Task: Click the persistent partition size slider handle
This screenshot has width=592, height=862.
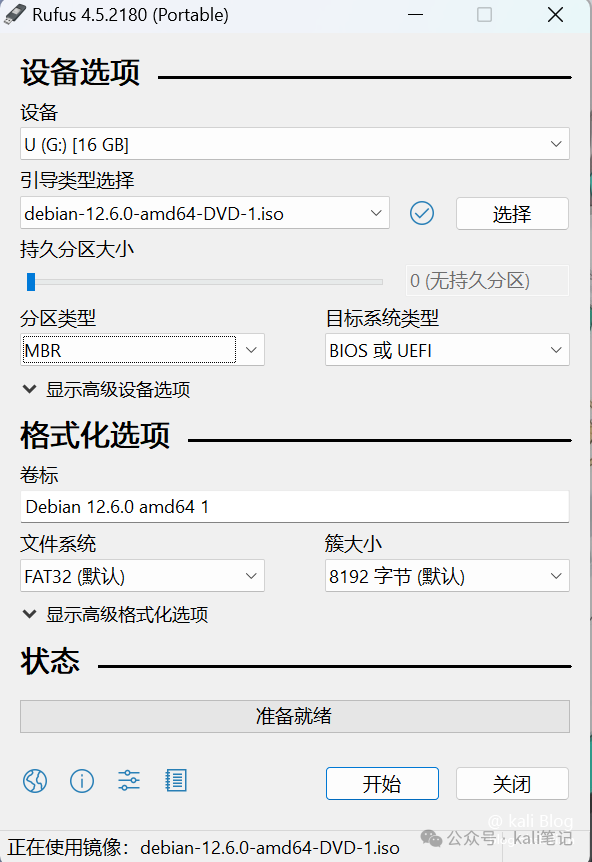Action: (x=31, y=281)
